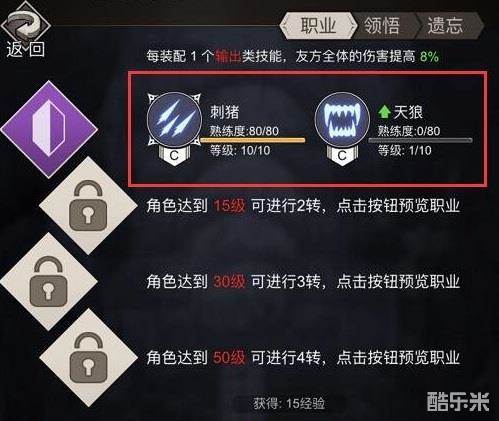Click the C rank badge under 天狼

[x=342, y=155]
